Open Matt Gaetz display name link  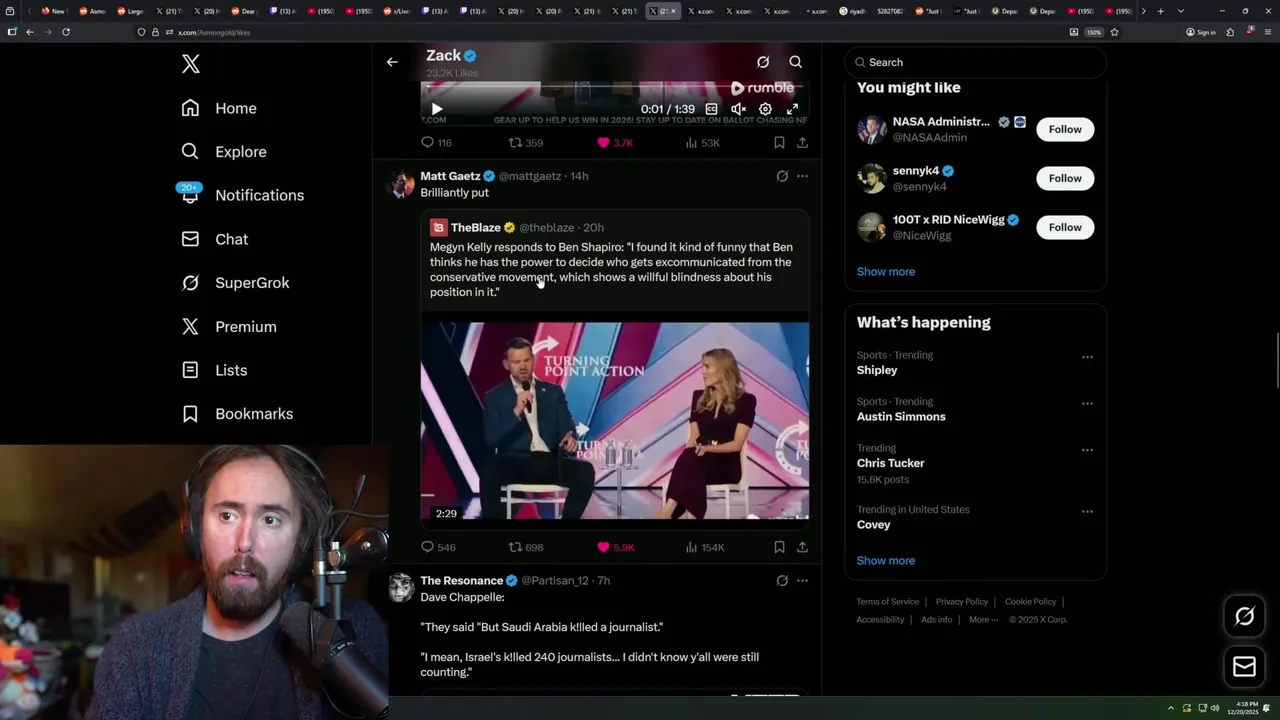(x=450, y=176)
